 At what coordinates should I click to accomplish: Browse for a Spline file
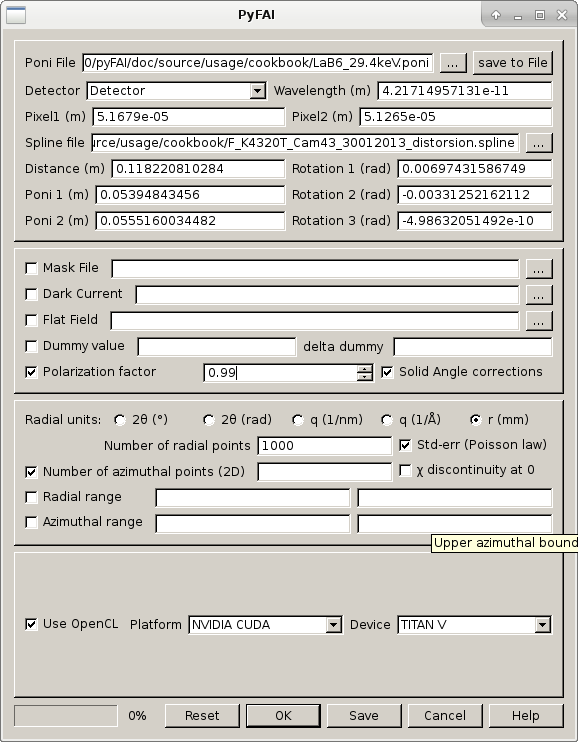tap(539, 143)
